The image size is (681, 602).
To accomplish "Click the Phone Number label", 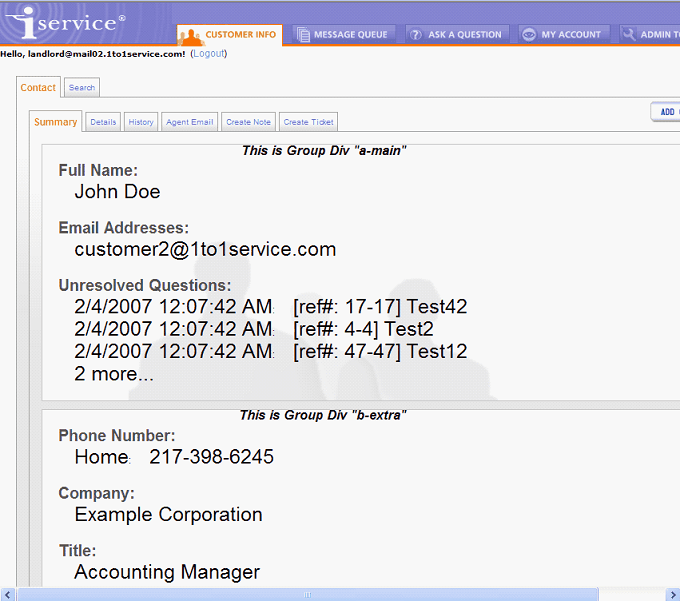I will [117, 435].
